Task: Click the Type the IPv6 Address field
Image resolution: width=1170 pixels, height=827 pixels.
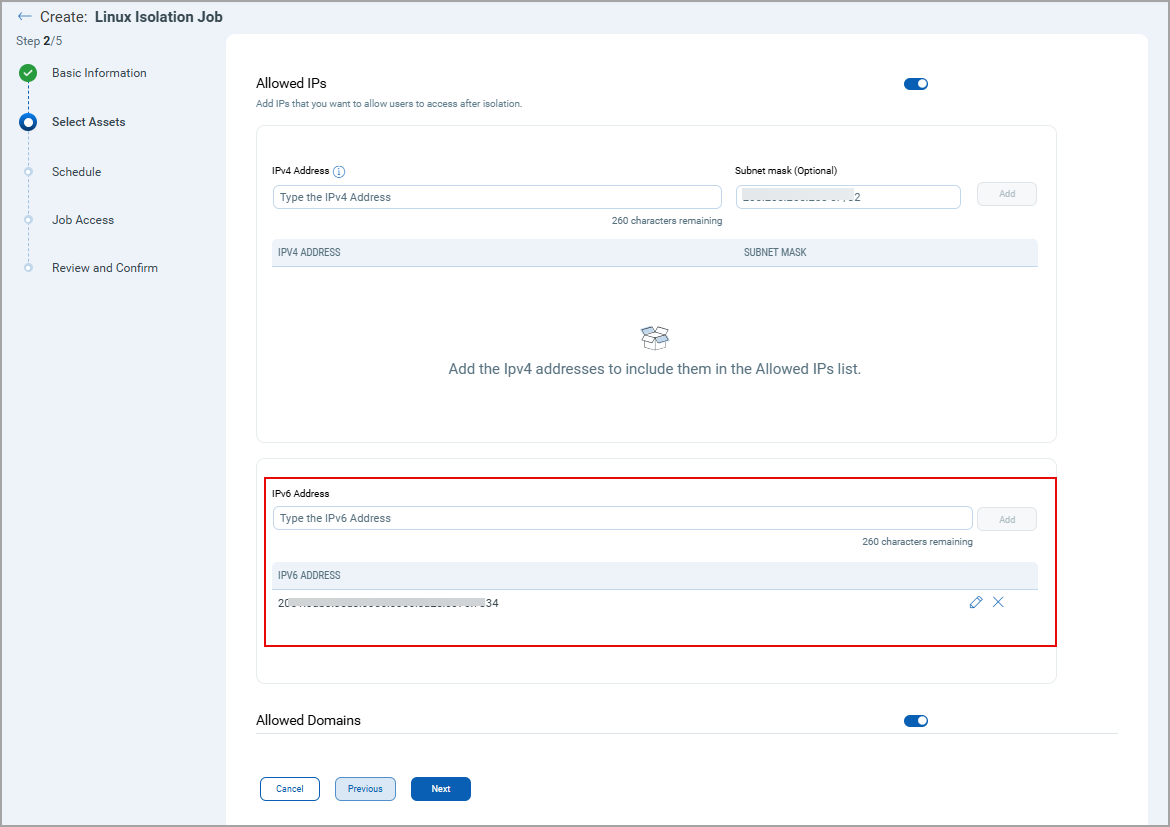Action: [x=621, y=518]
